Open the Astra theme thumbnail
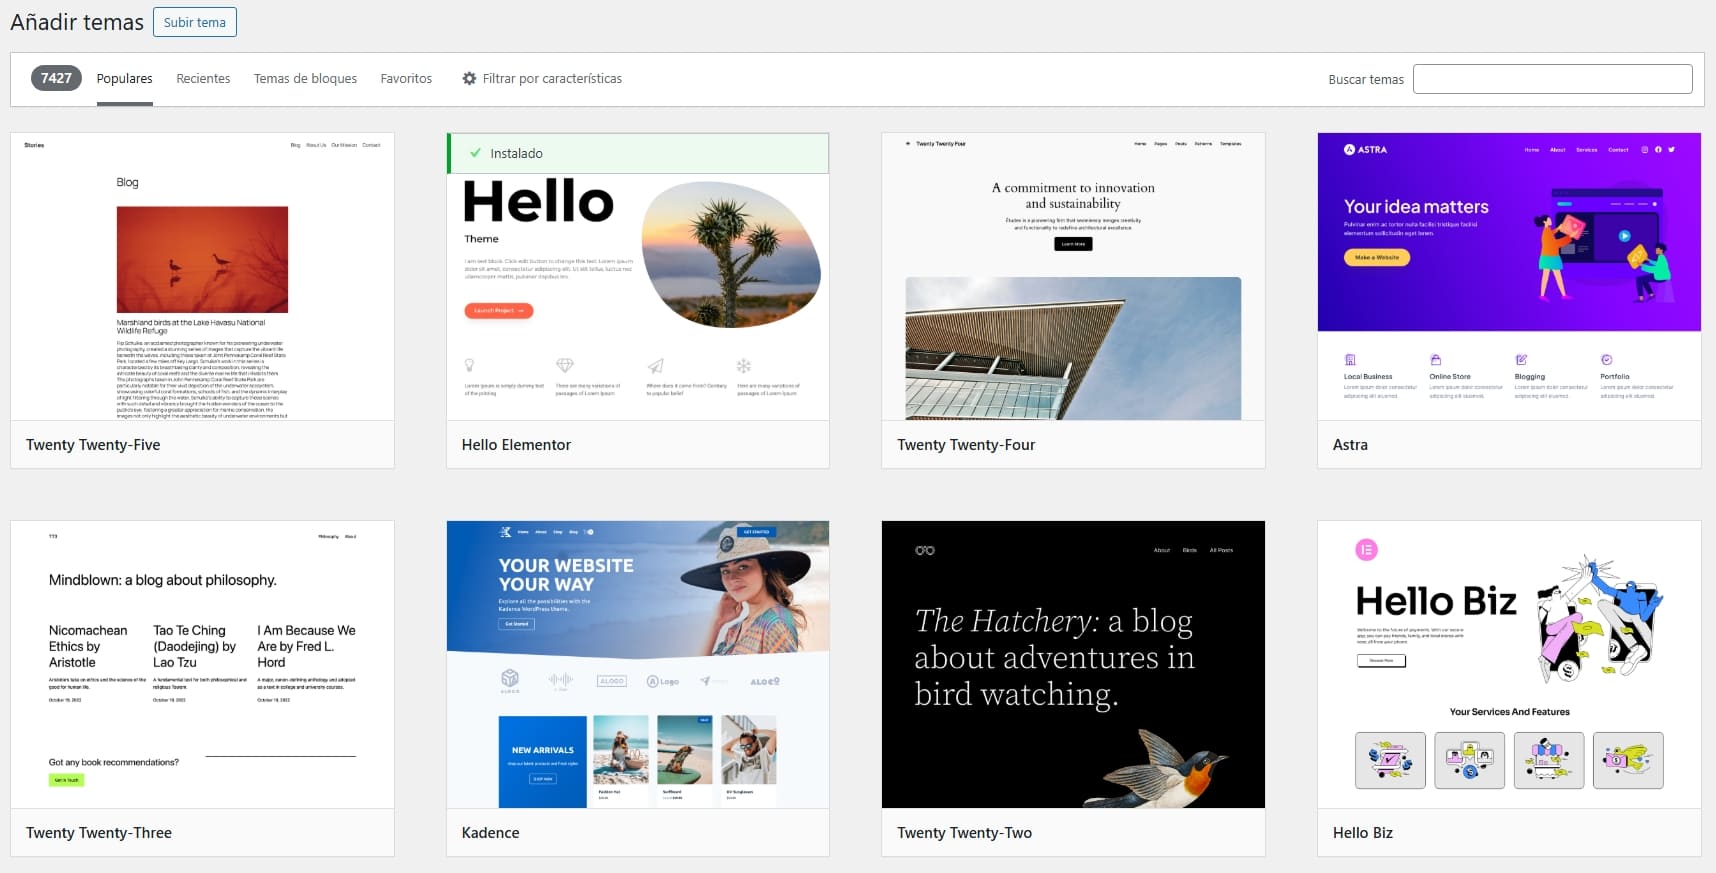The image size is (1716, 873). click(x=1509, y=276)
